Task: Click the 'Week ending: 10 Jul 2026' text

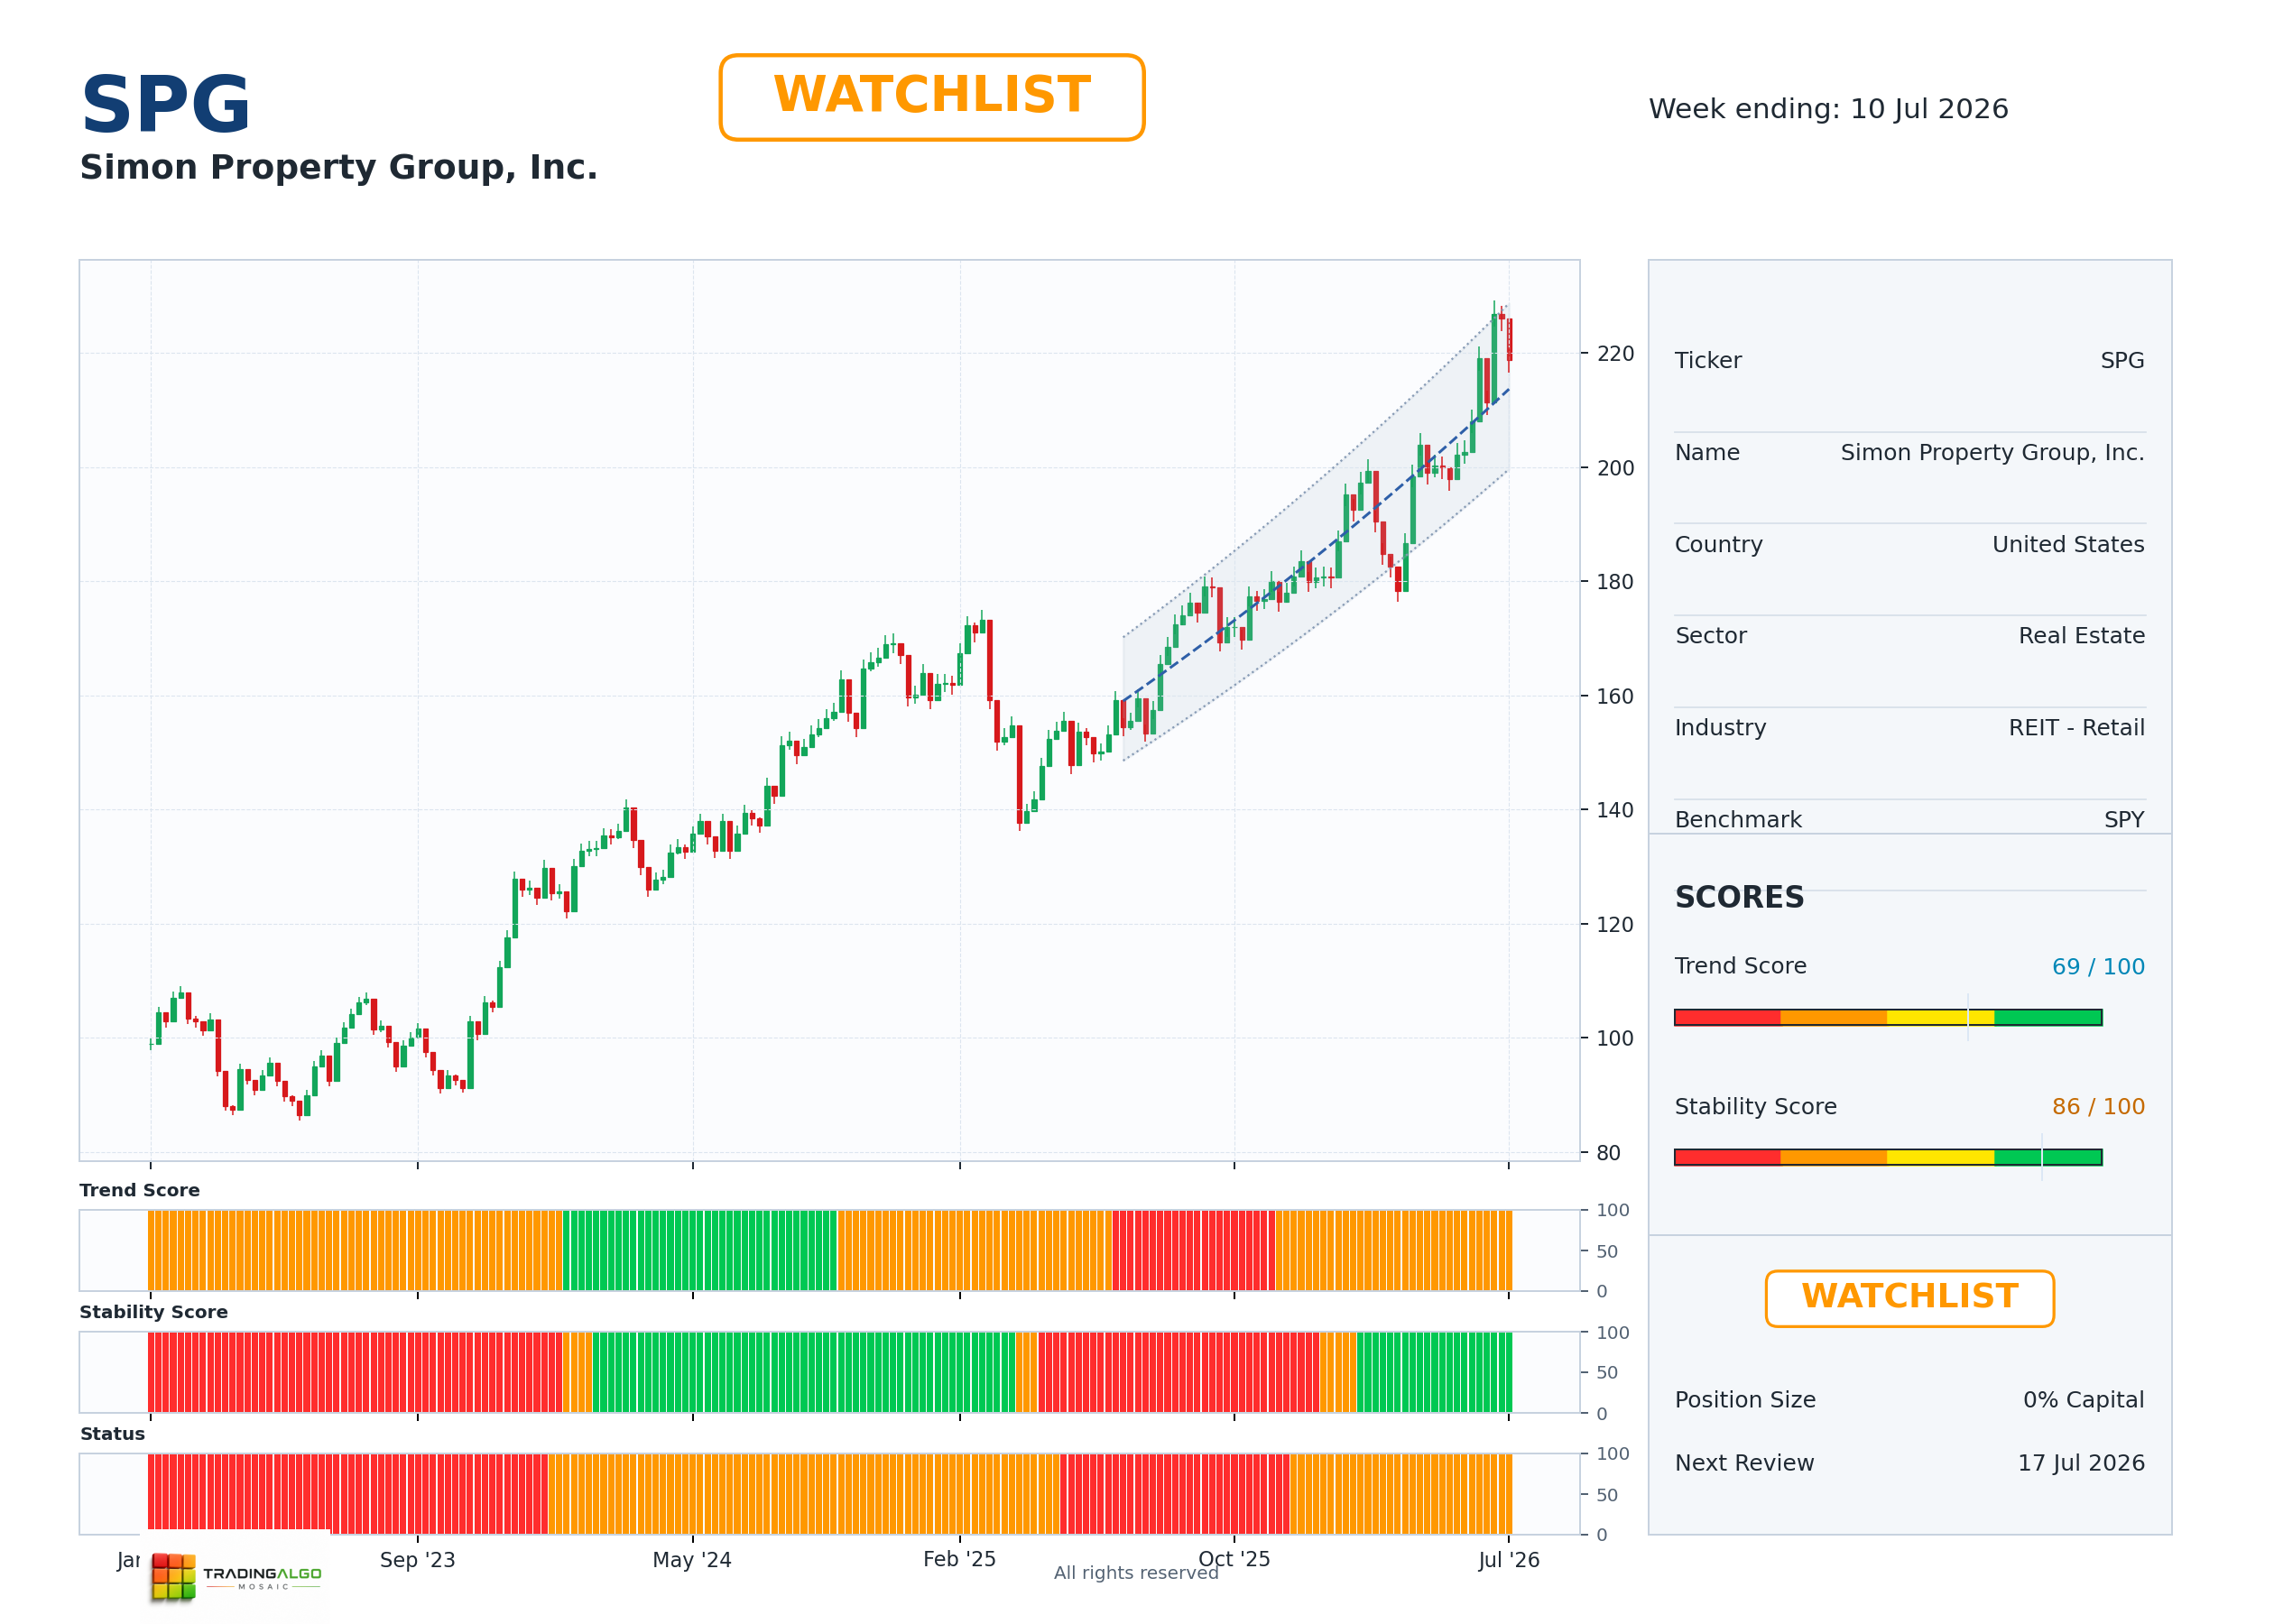Action: (x=1828, y=109)
